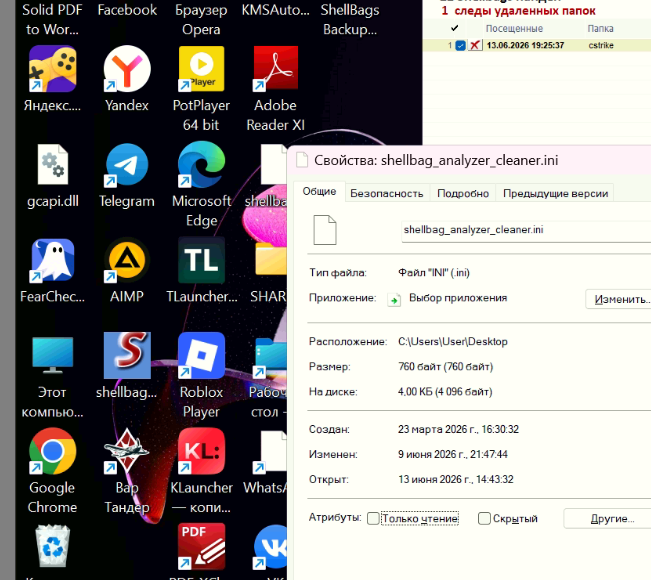
Task: Launch the Yandex browser shortcut
Action: pyautogui.click(x=127, y=69)
